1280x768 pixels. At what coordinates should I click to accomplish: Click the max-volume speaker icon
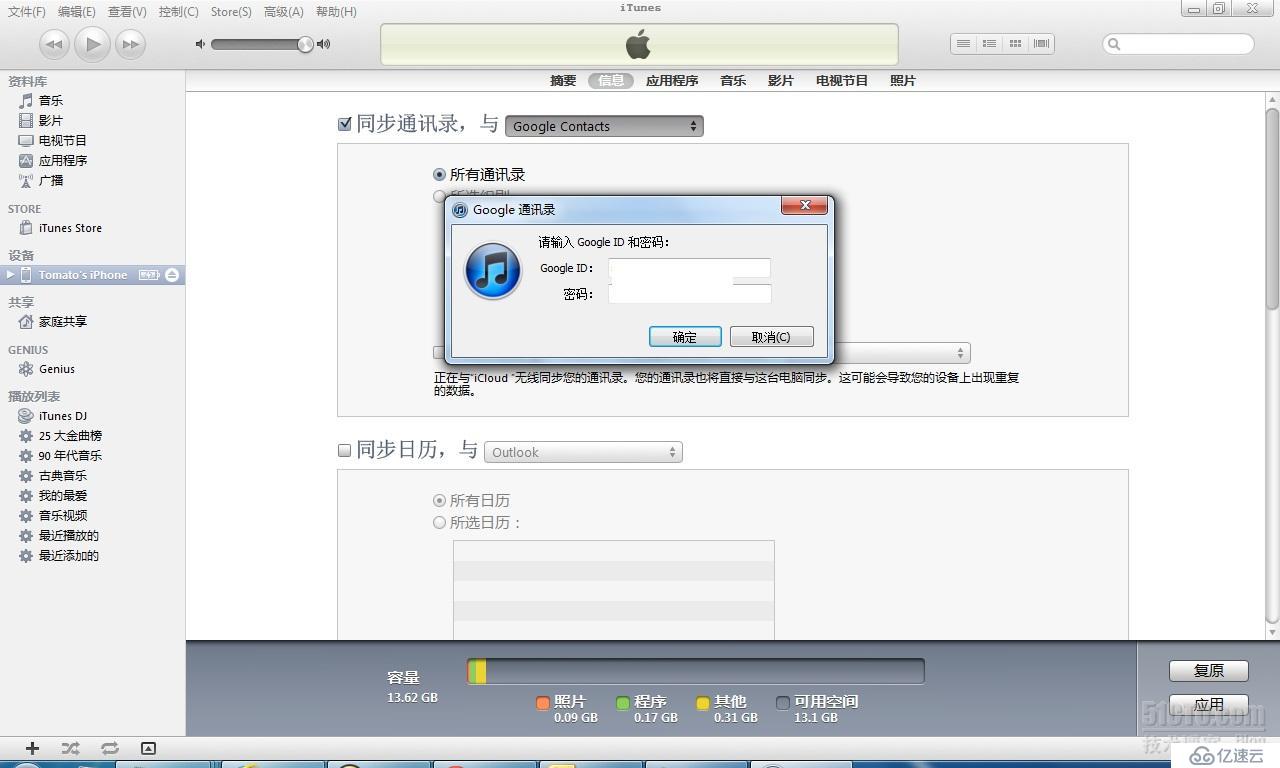click(x=323, y=44)
